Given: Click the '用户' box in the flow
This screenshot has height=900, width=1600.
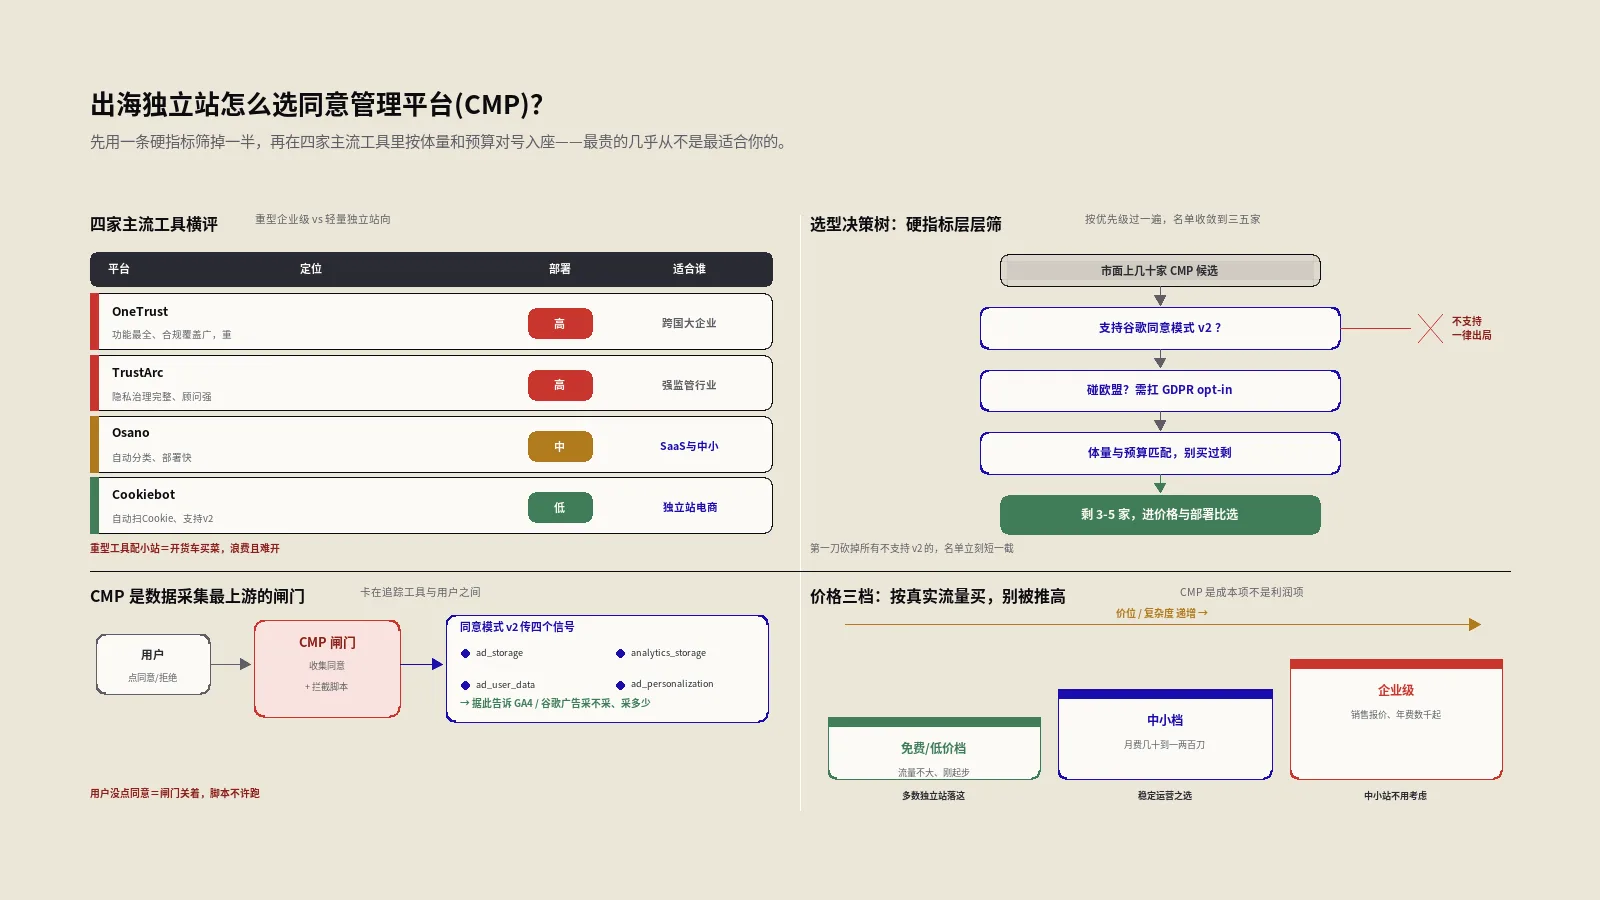Looking at the screenshot, I should [x=153, y=664].
